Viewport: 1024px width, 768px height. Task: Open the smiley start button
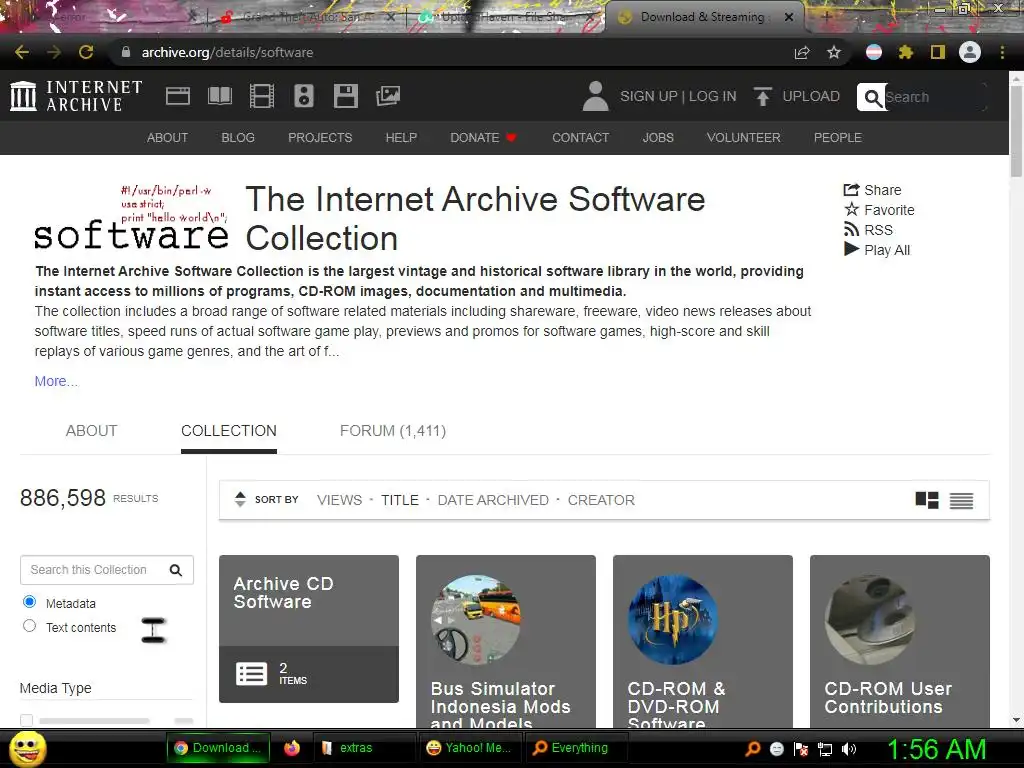click(x=27, y=748)
